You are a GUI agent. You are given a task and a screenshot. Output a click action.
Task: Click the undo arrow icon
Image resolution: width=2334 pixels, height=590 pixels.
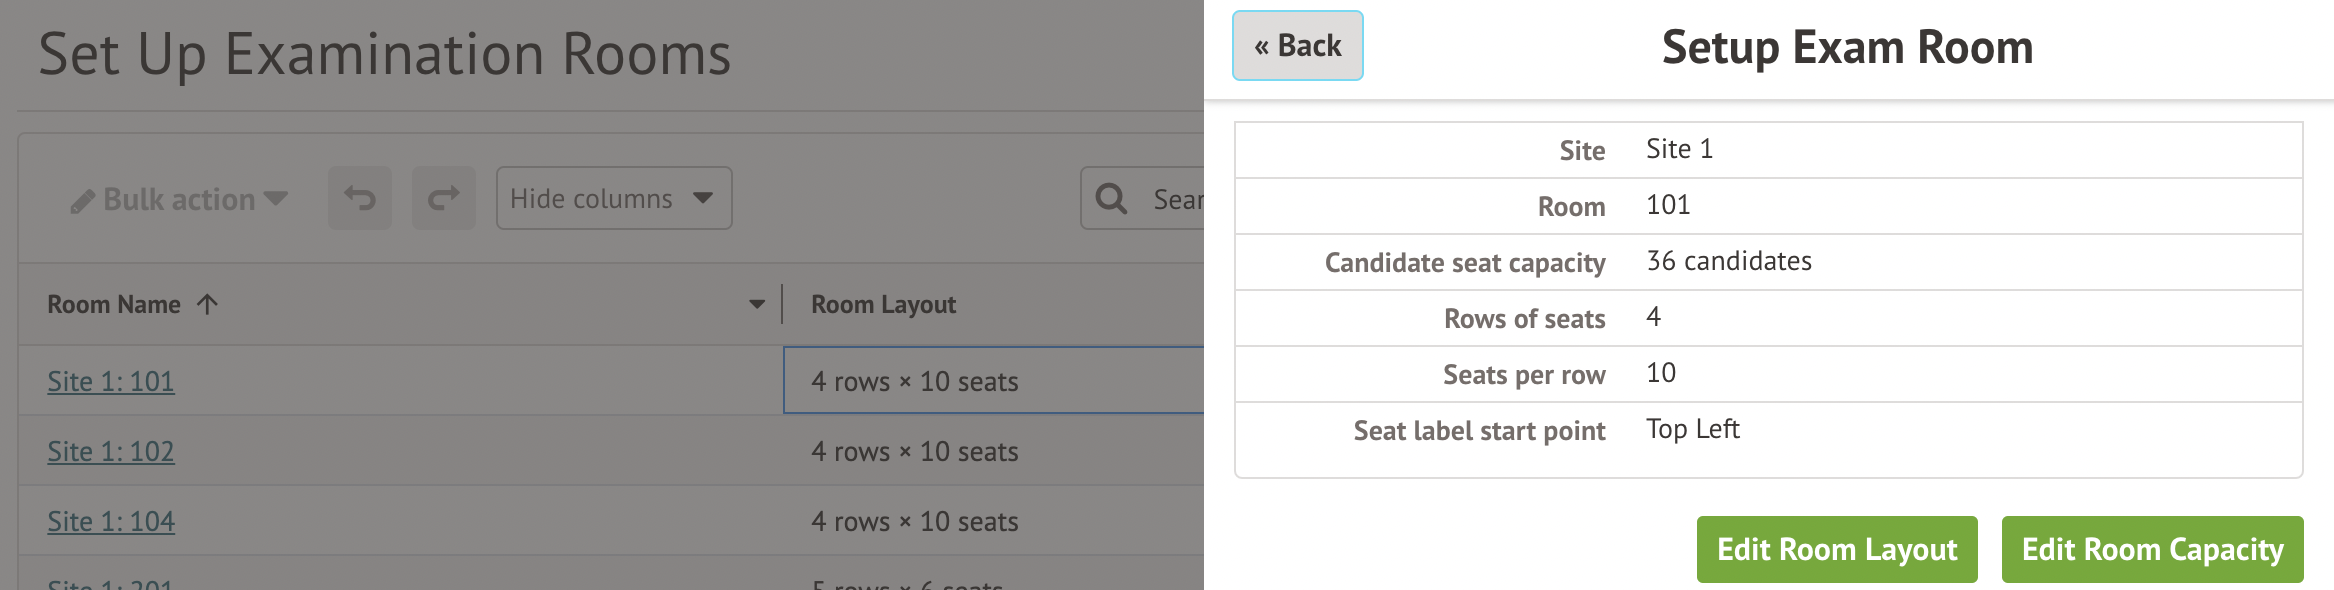360,198
